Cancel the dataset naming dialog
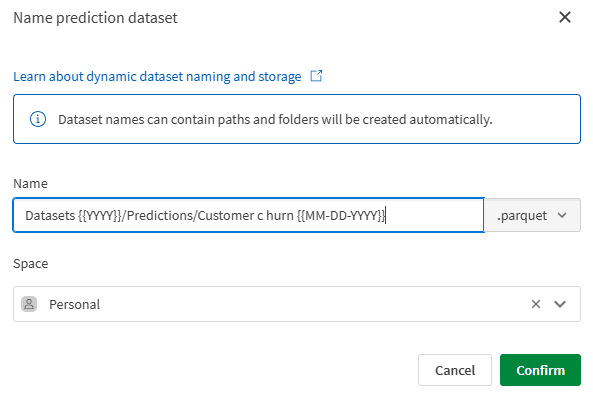This screenshot has height=394, width=593. pyautogui.click(x=455, y=370)
